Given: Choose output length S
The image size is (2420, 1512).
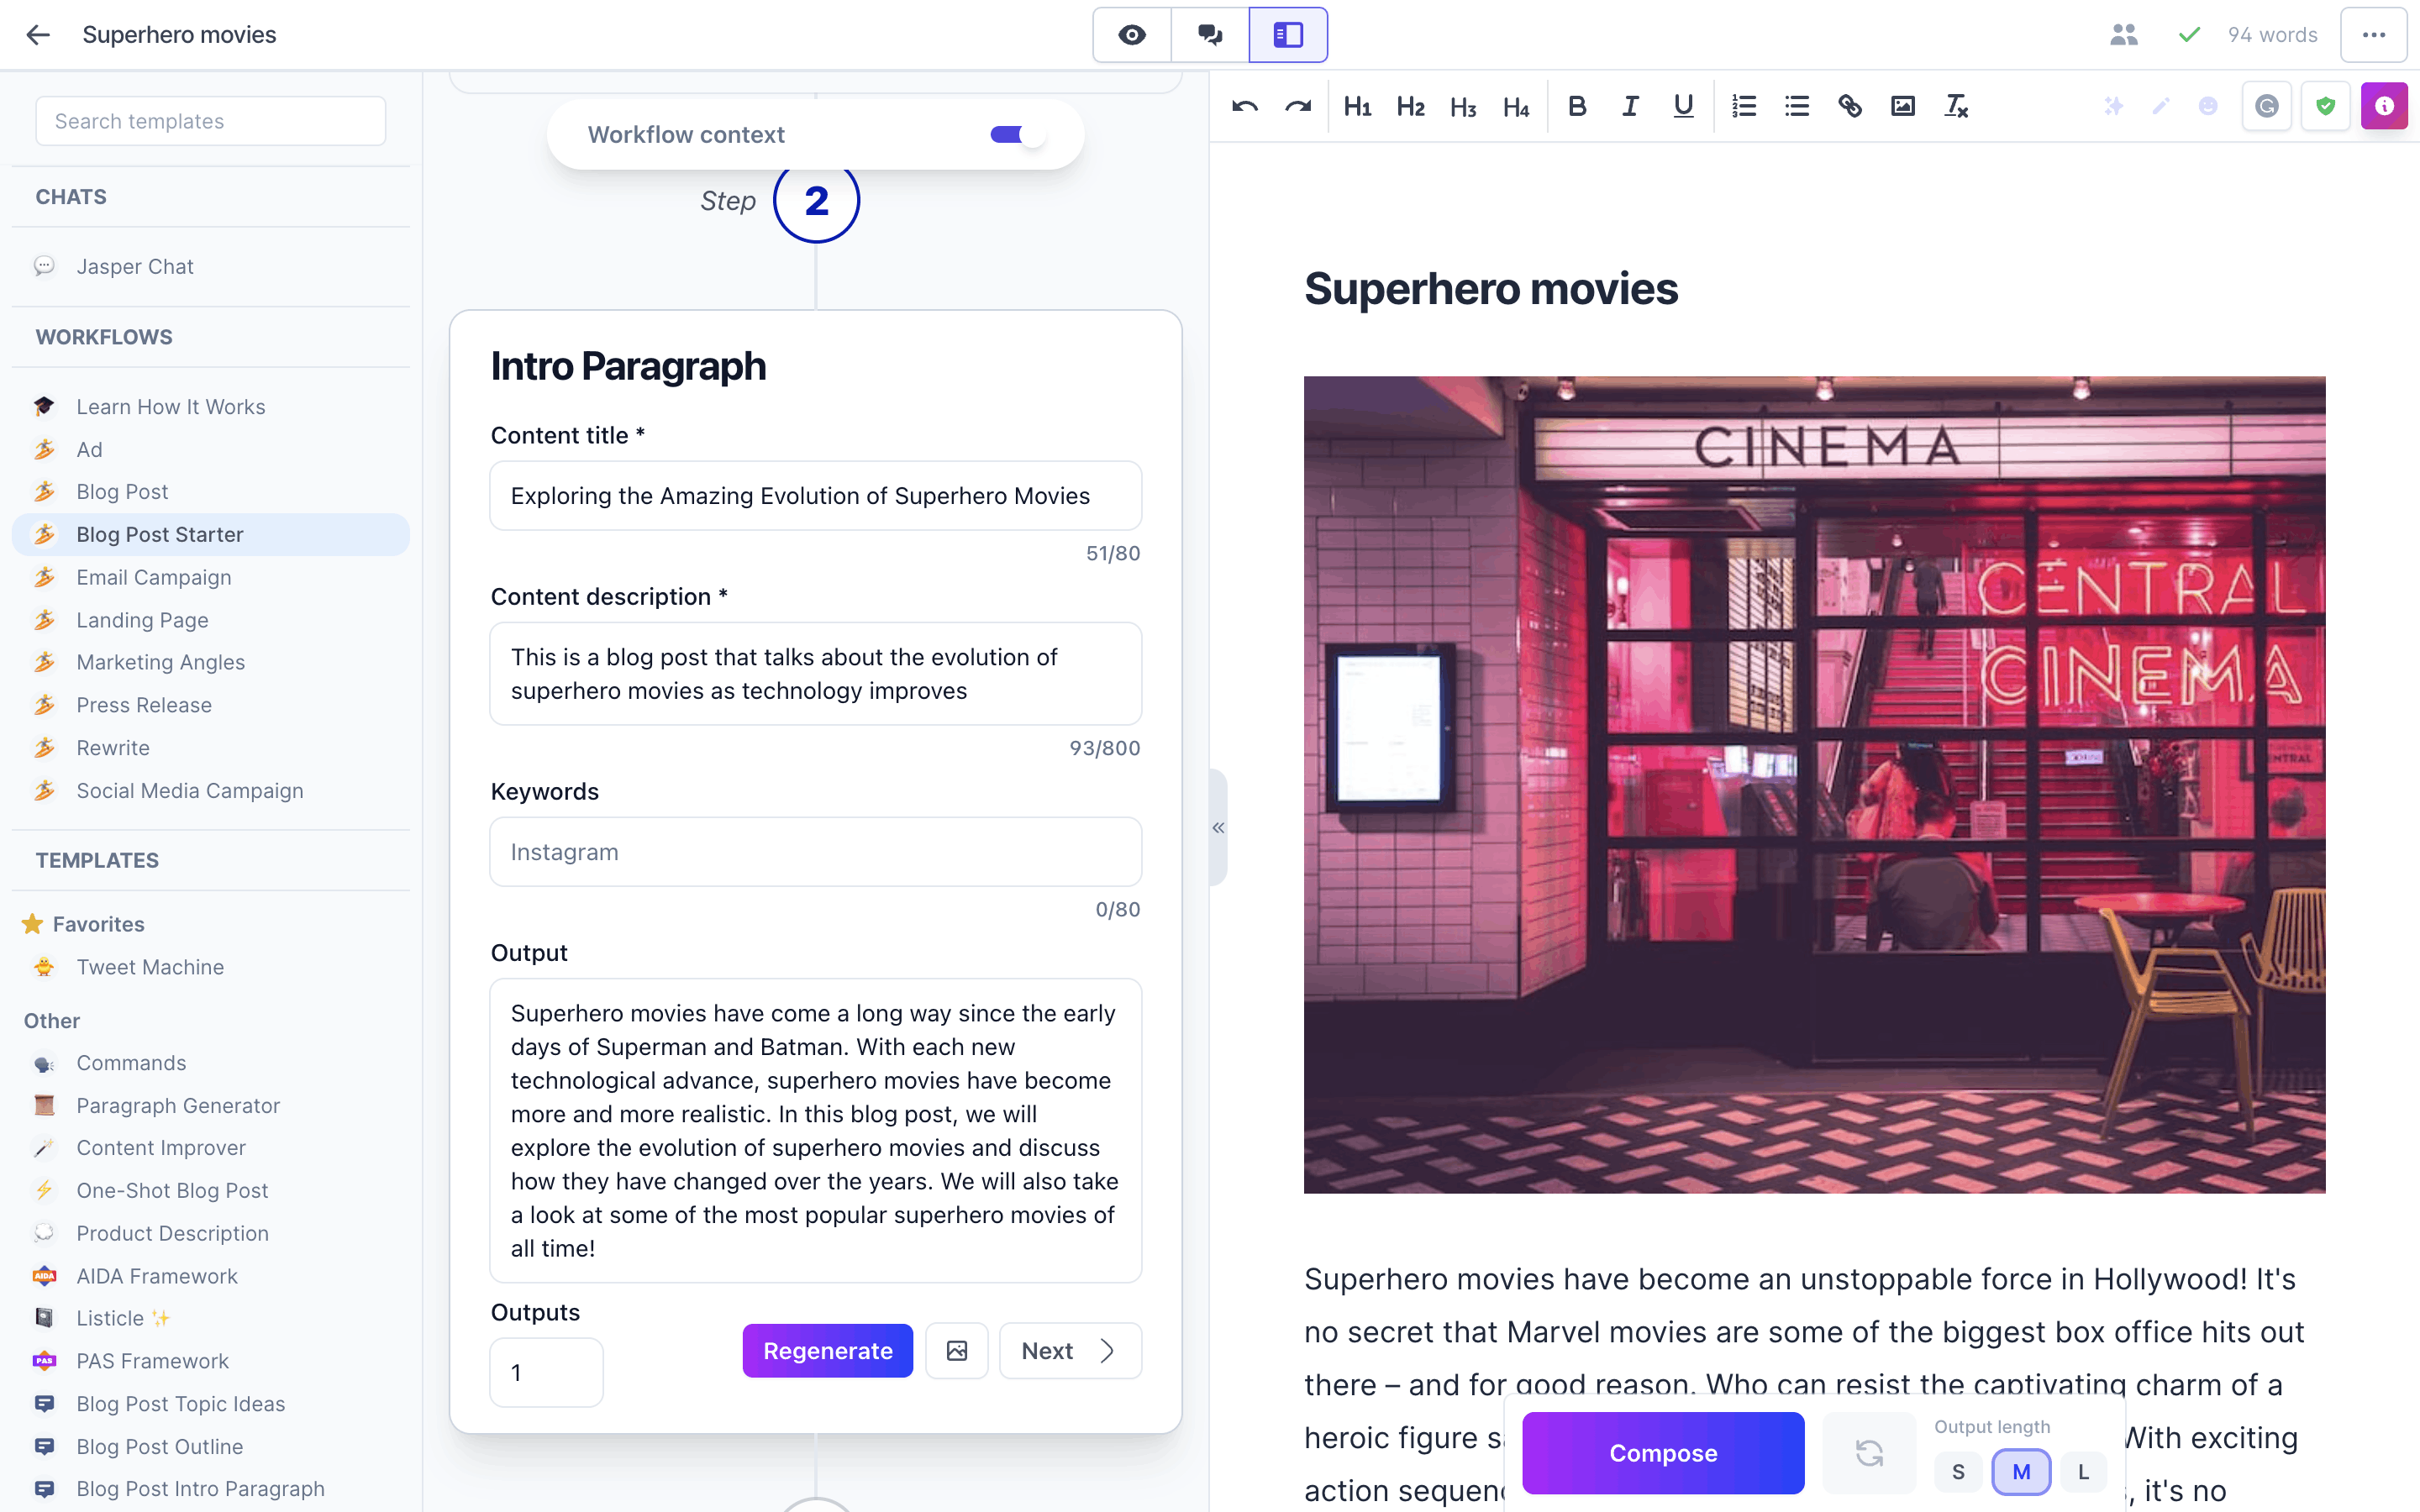Looking at the screenshot, I should [x=1958, y=1472].
